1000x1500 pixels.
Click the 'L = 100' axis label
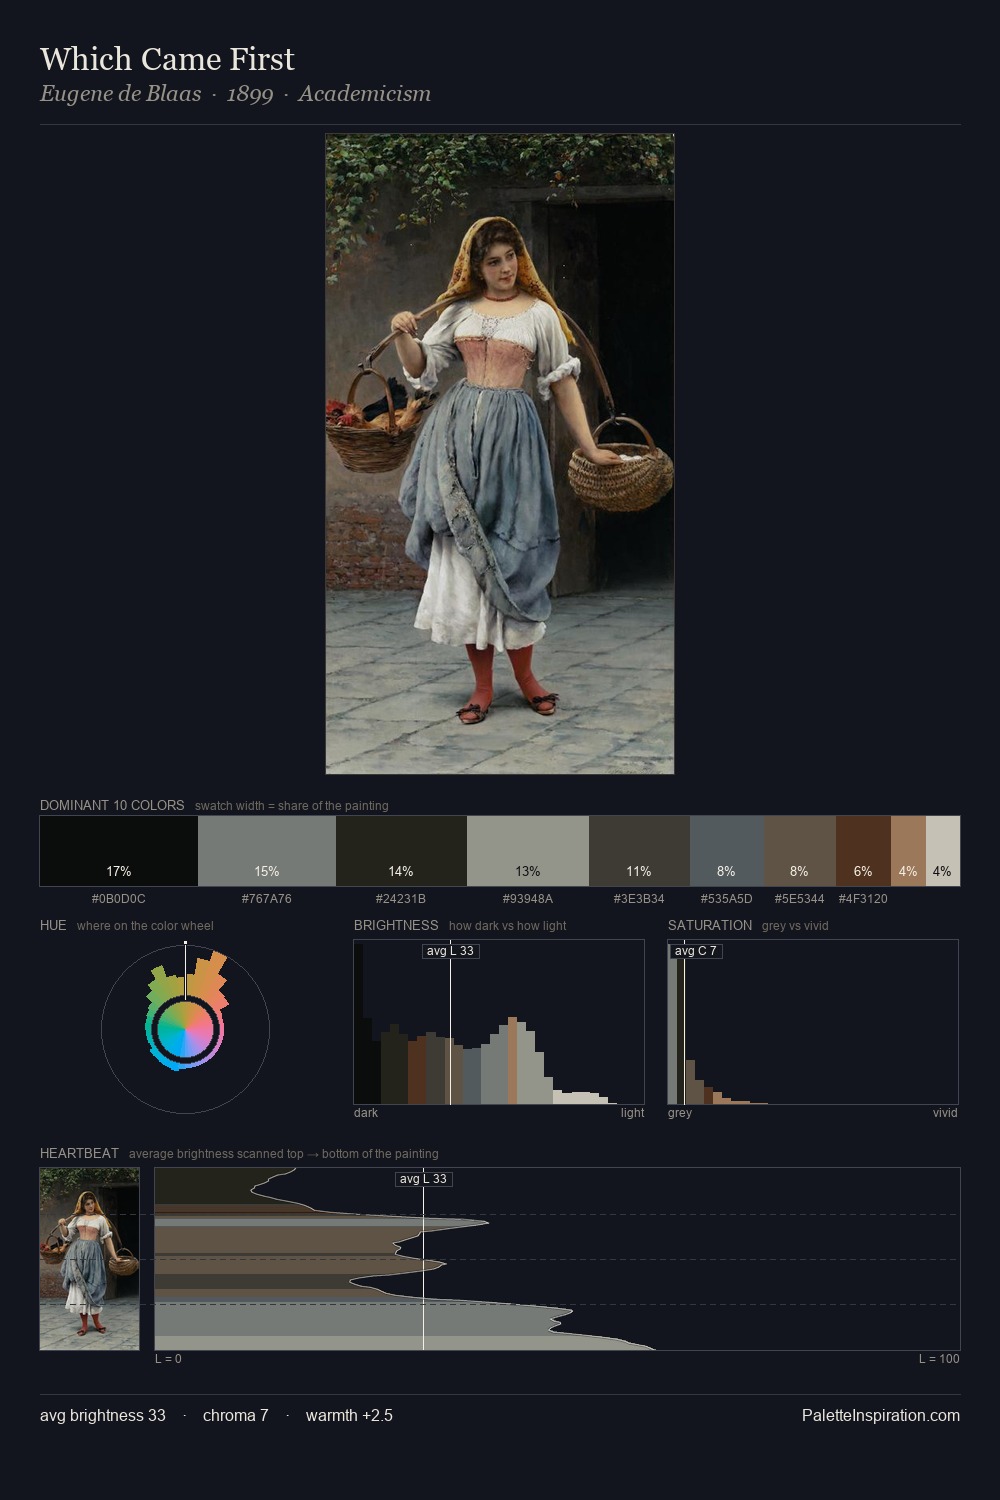click(x=939, y=1359)
